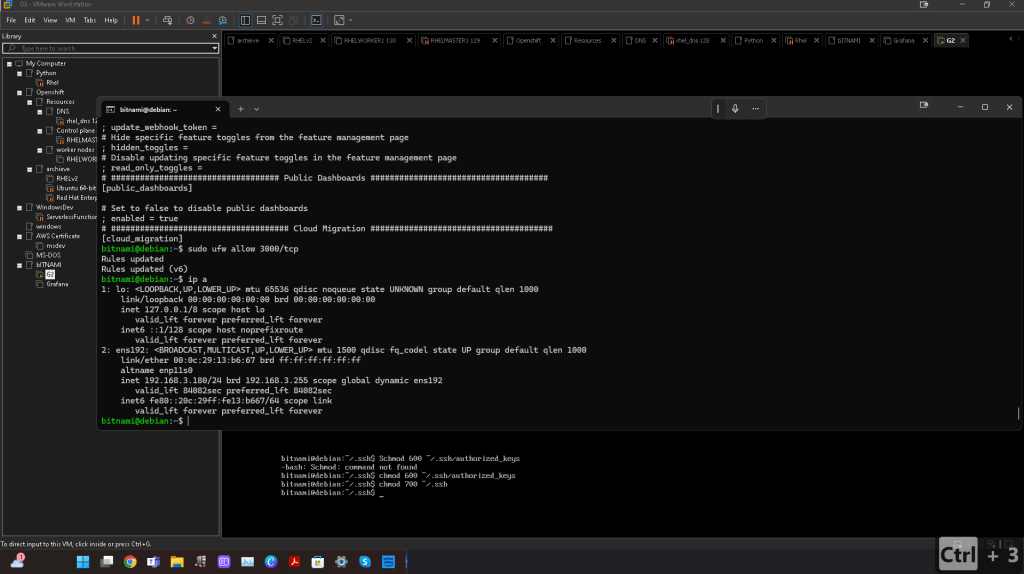Enter full screen mode

point(278,20)
